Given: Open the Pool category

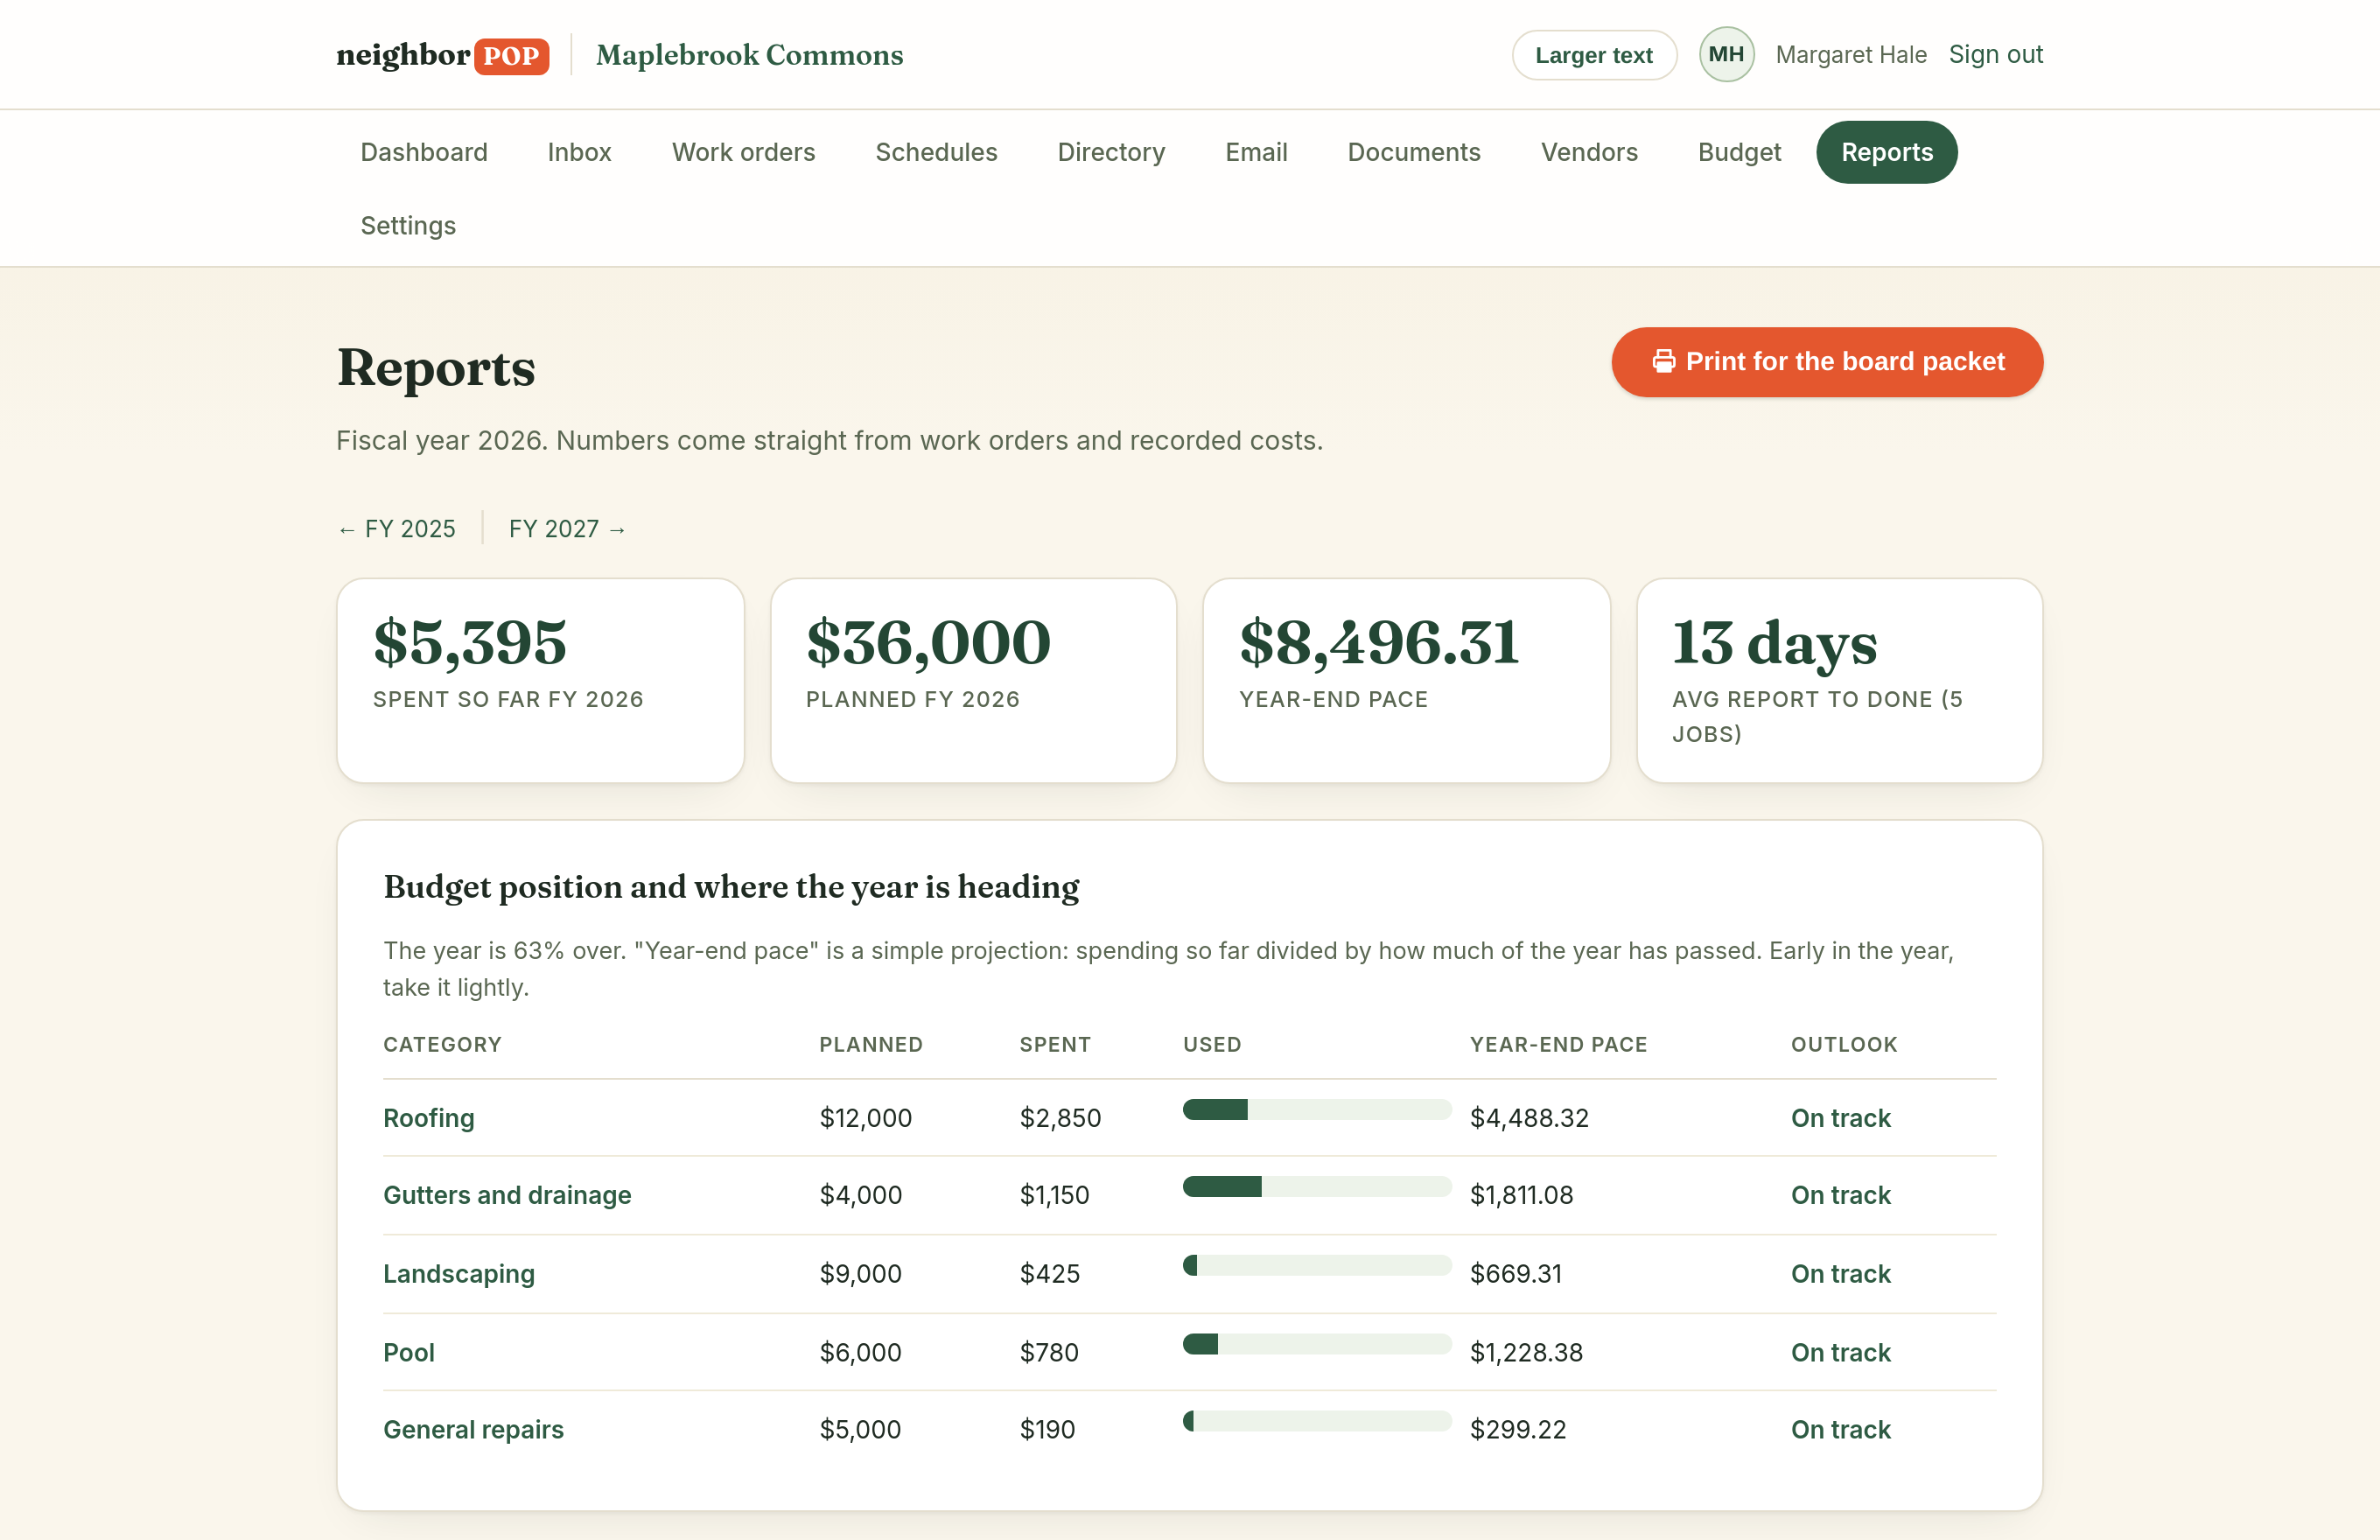Looking at the screenshot, I should click(x=408, y=1352).
